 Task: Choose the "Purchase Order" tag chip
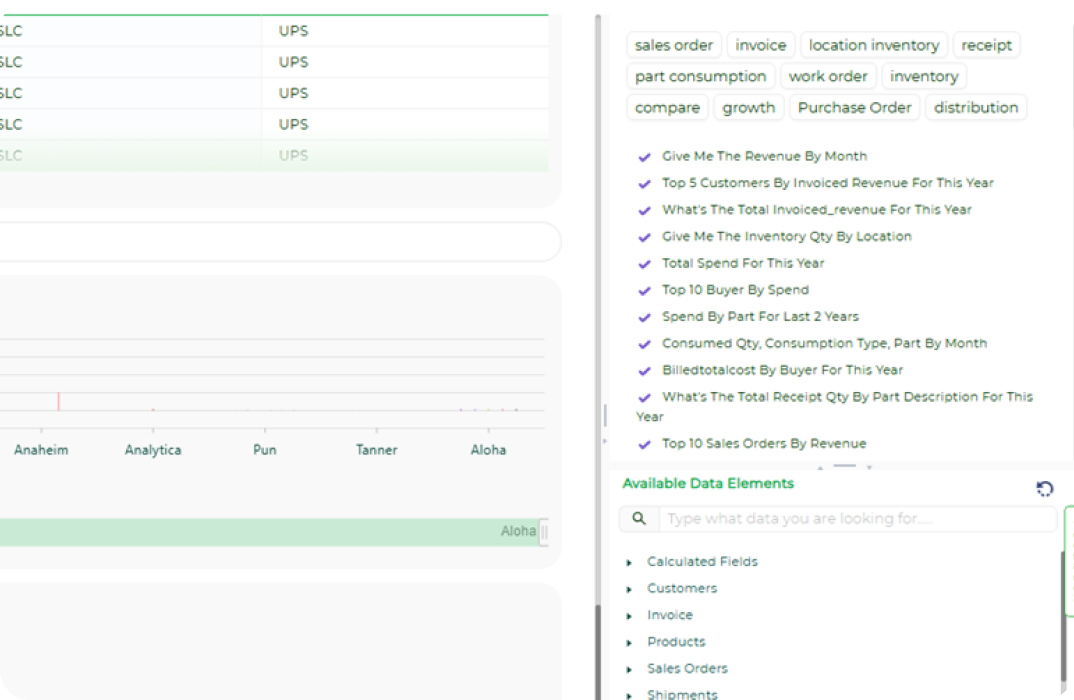[854, 107]
